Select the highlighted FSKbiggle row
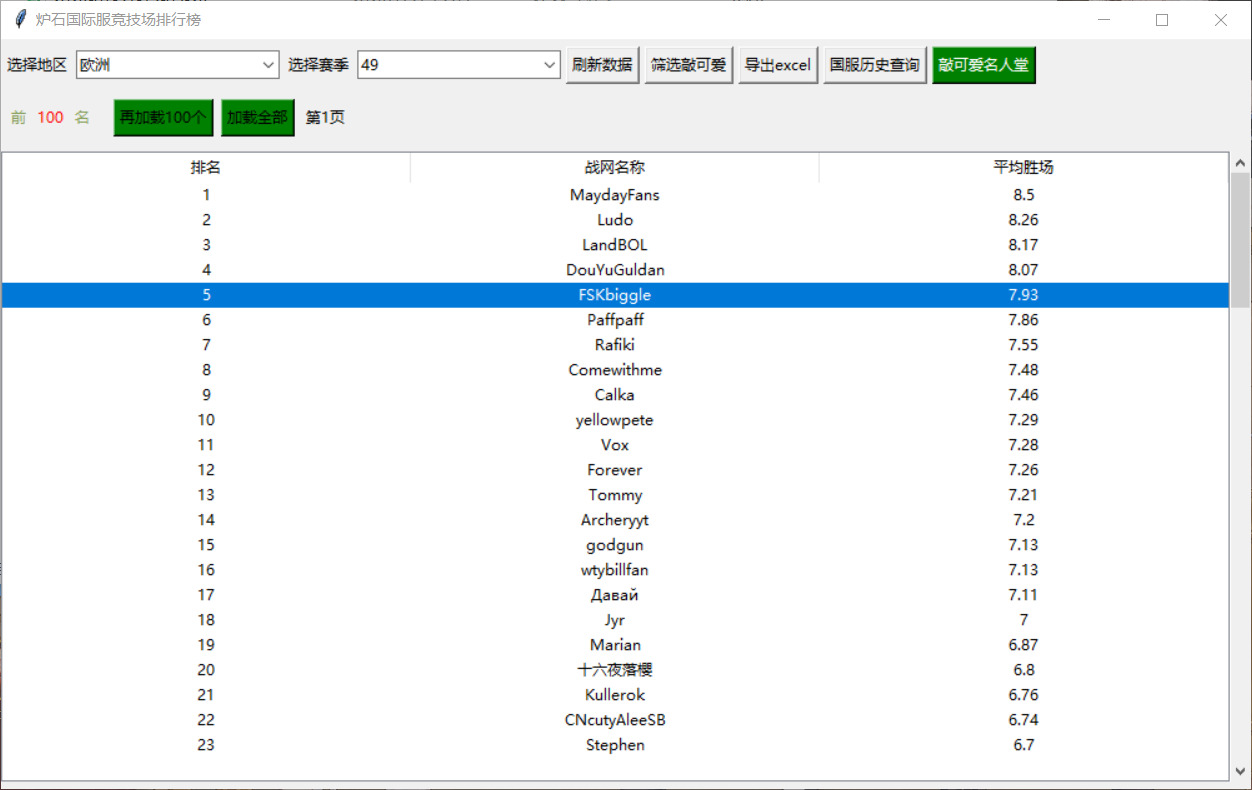Viewport: 1252px width, 790px height. 615,295
